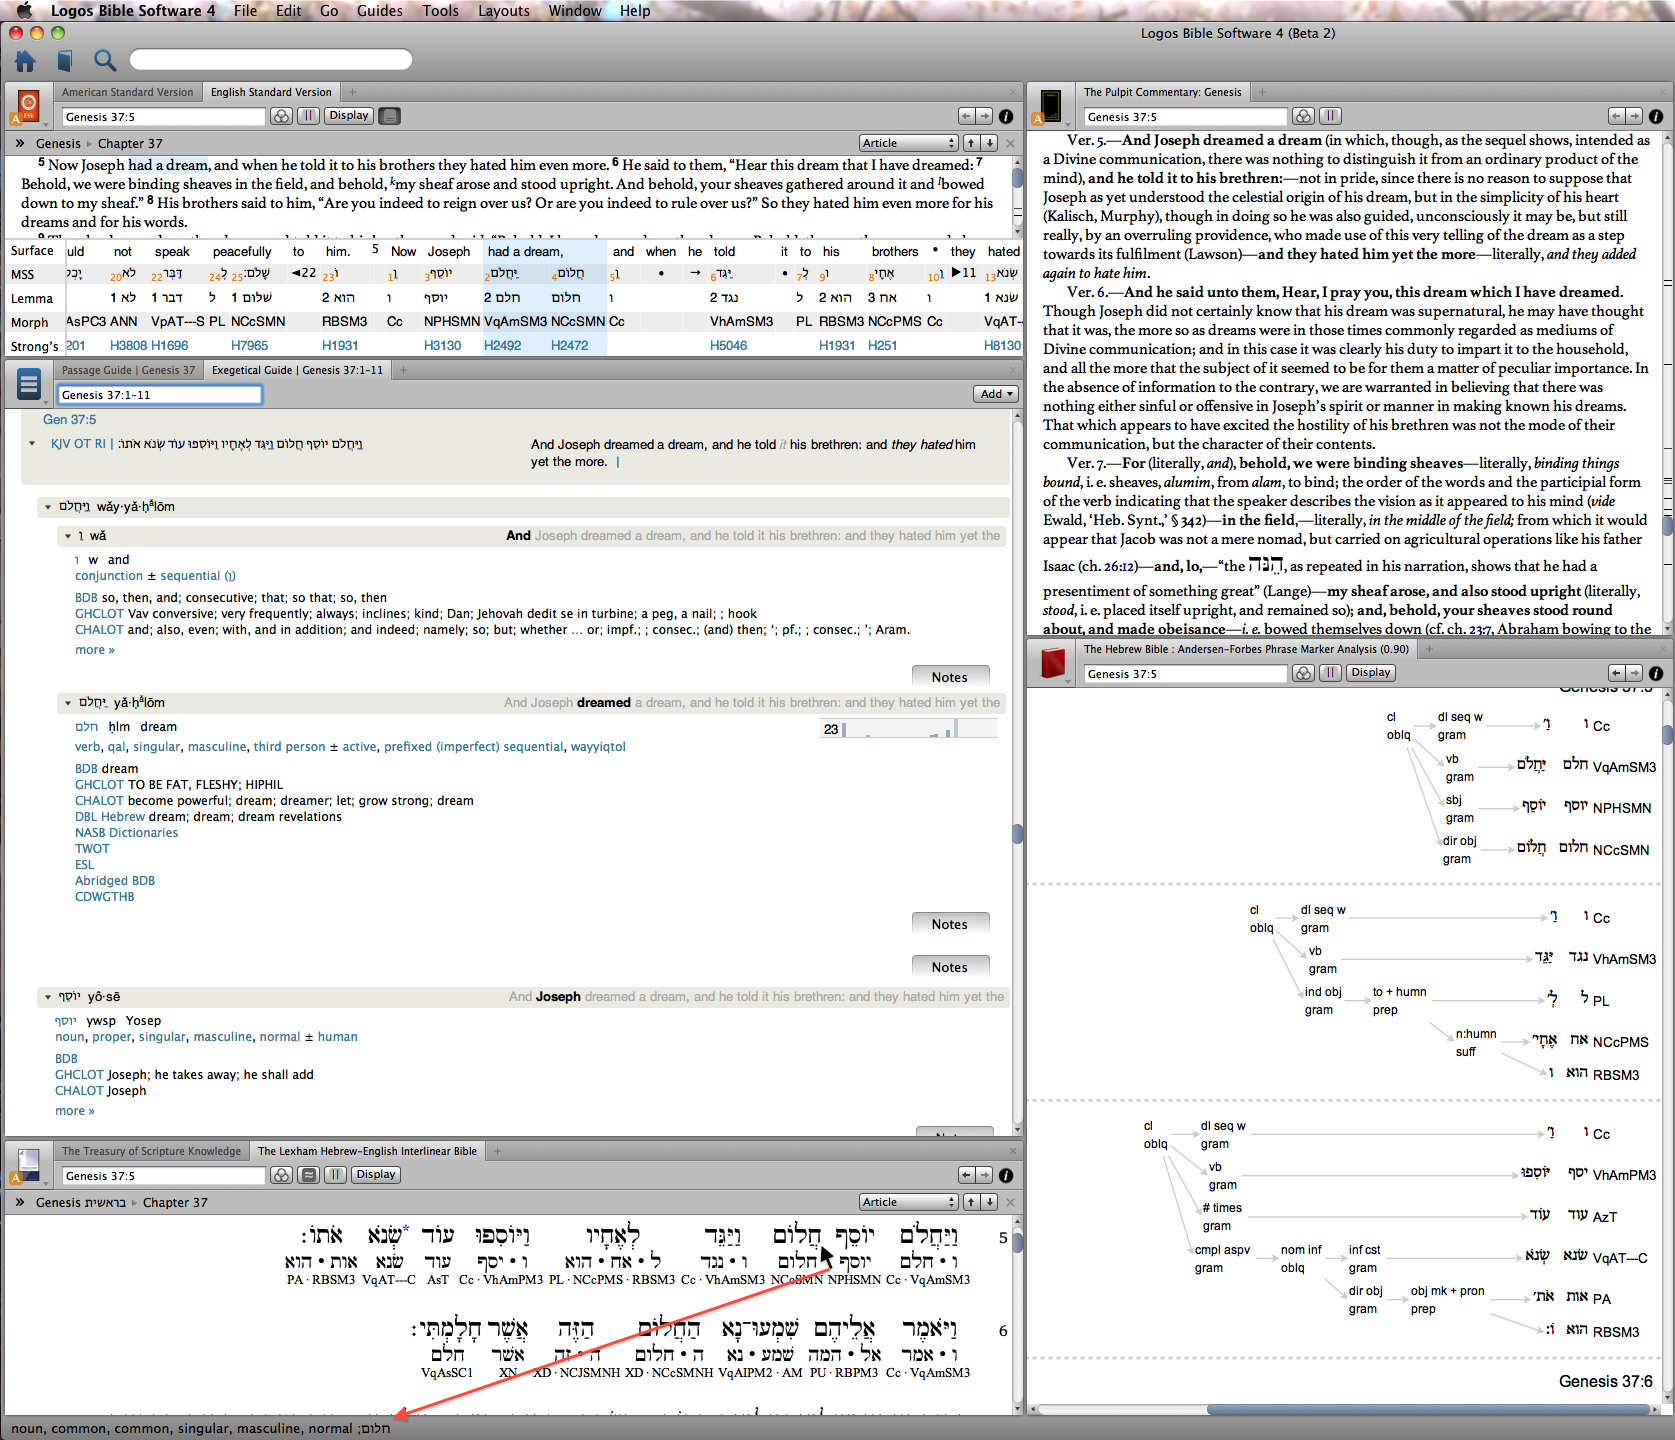Click Display button in Lexham panel

(376, 1175)
